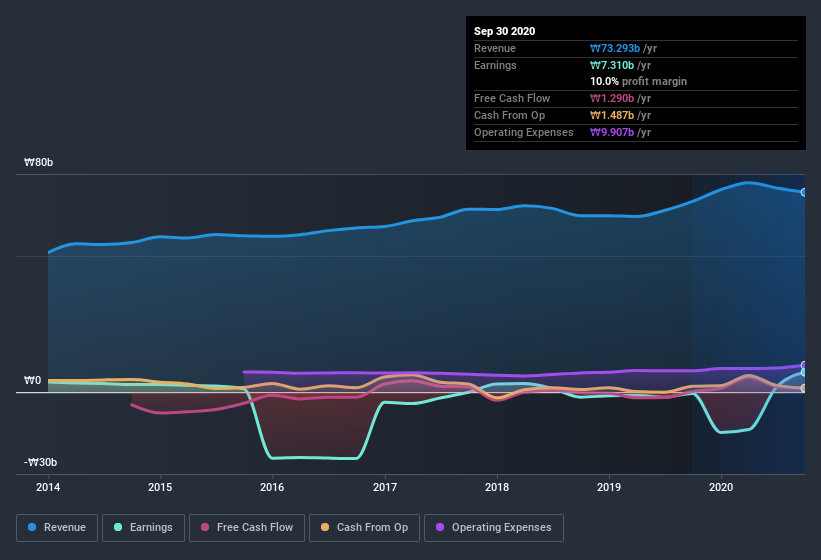The image size is (821, 560).
Task: Click the purple Operating Expenses endpoint marker
Action: (804, 365)
